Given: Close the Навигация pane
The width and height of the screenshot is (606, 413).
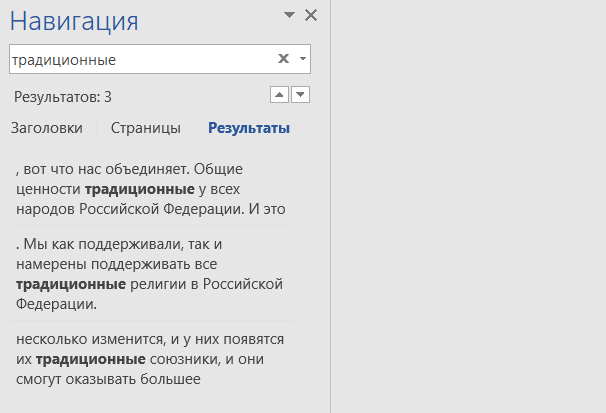Looking at the screenshot, I should [x=310, y=15].
